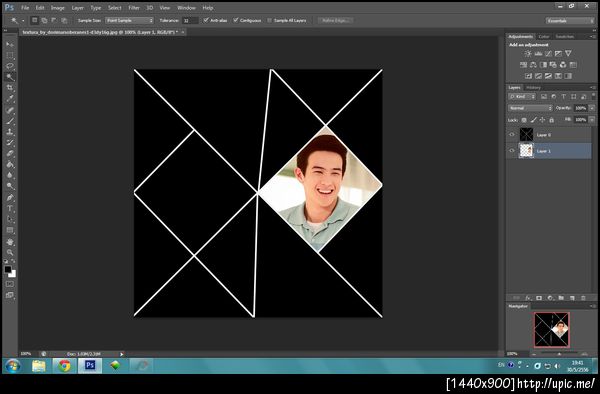The height and width of the screenshot is (394, 600).
Task: Select the Hand tool
Action: pos(10,242)
